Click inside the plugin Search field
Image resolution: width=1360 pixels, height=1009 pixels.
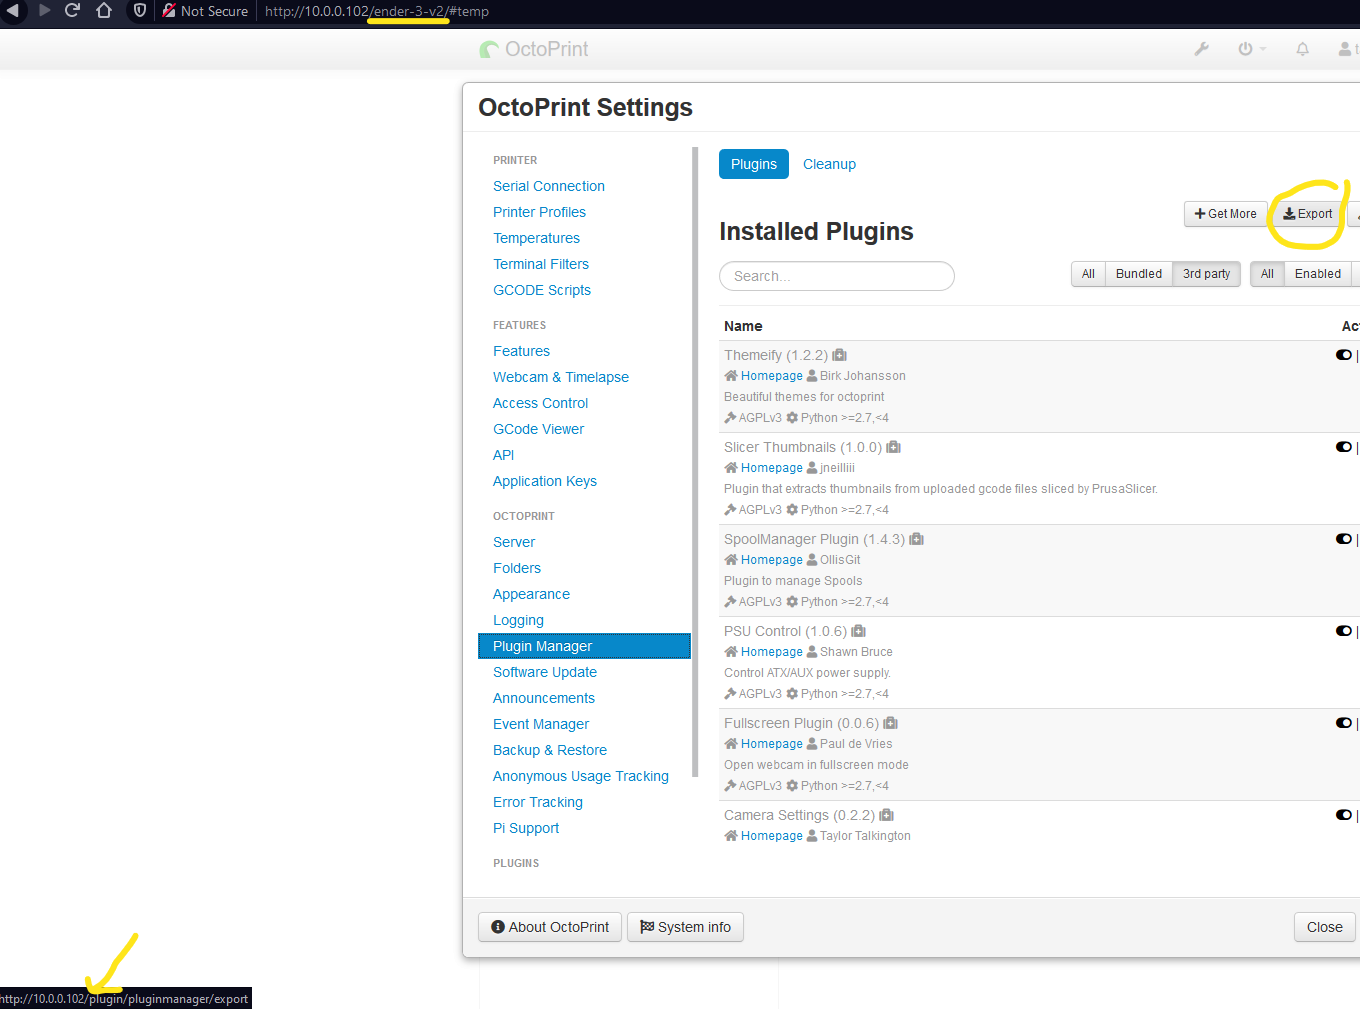[x=836, y=276]
